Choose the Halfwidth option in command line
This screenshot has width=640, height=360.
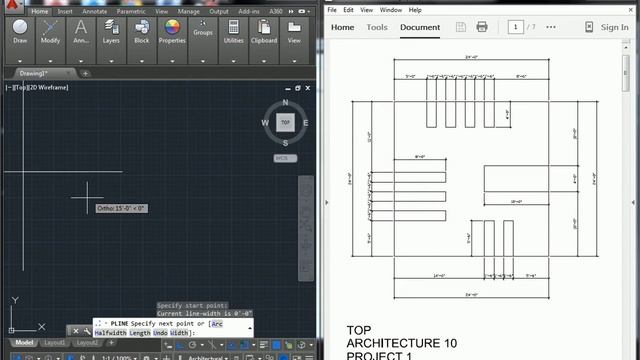point(111,333)
